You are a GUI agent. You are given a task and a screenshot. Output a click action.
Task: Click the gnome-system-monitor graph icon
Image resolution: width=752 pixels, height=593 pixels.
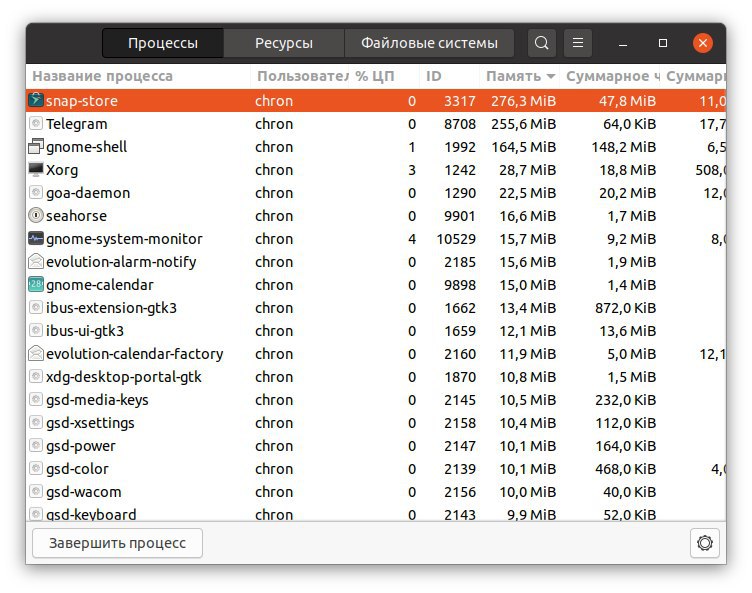(36, 238)
